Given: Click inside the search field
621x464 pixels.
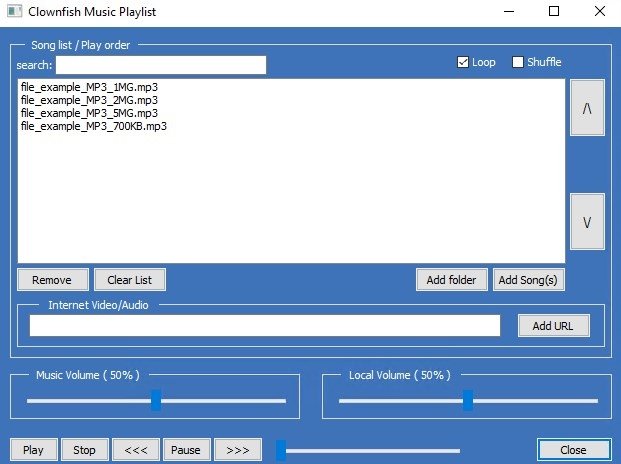Looking at the screenshot, I should (161, 65).
